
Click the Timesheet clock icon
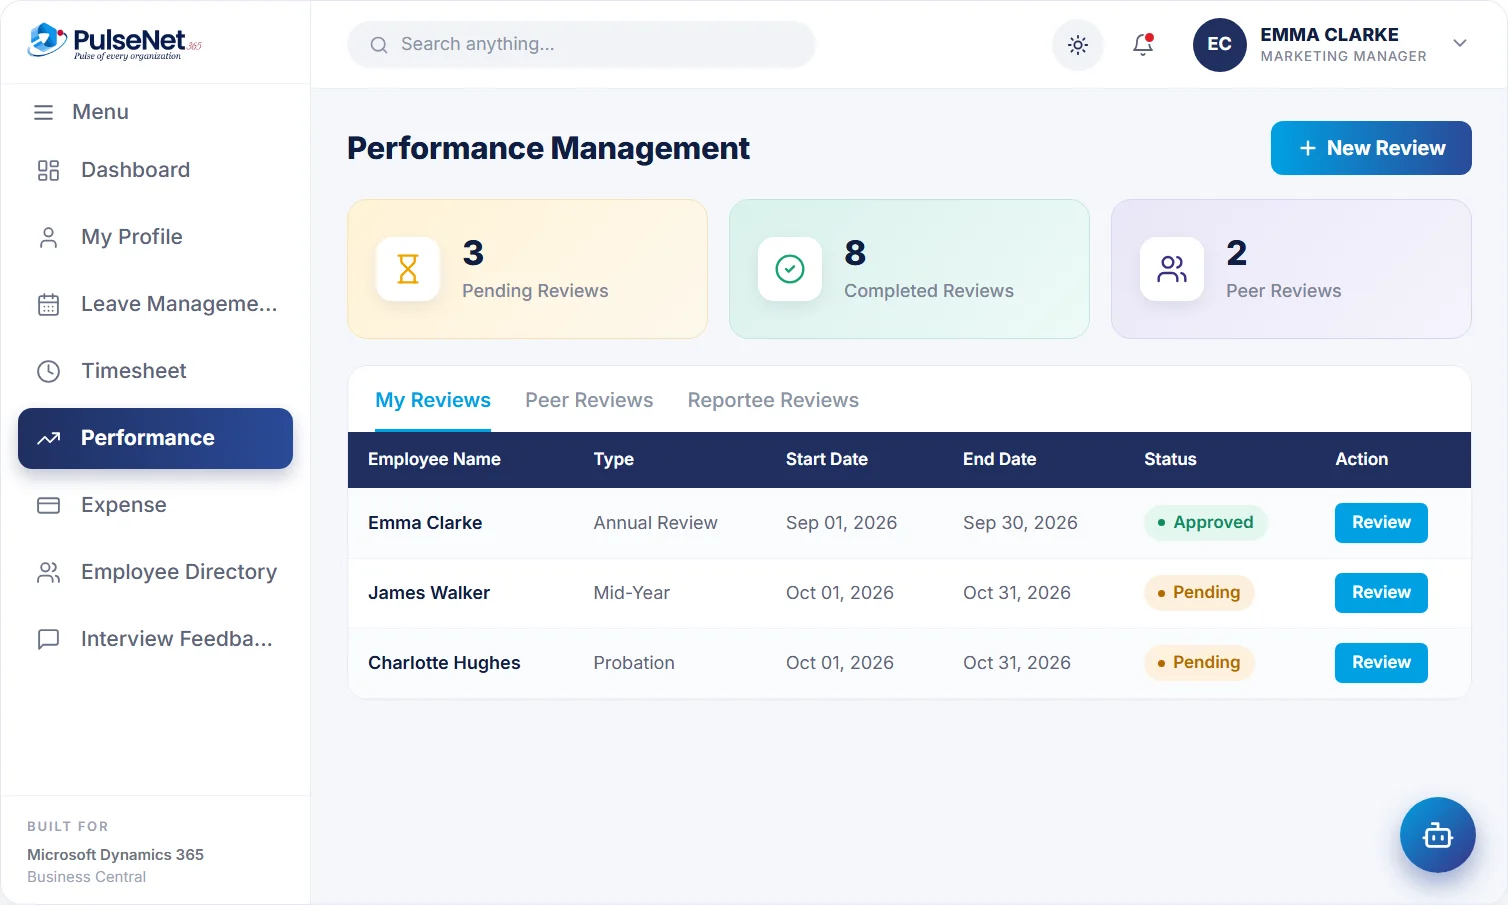48,371
